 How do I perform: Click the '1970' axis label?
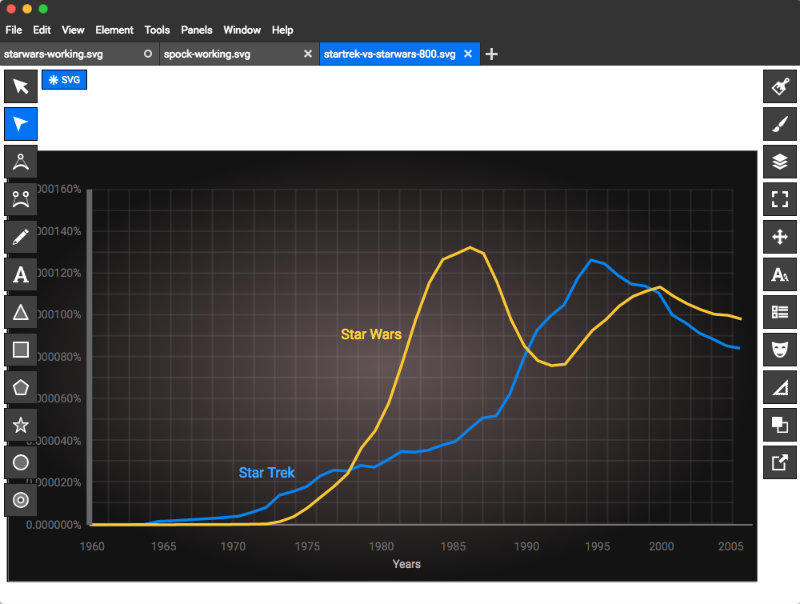[233, 546]
